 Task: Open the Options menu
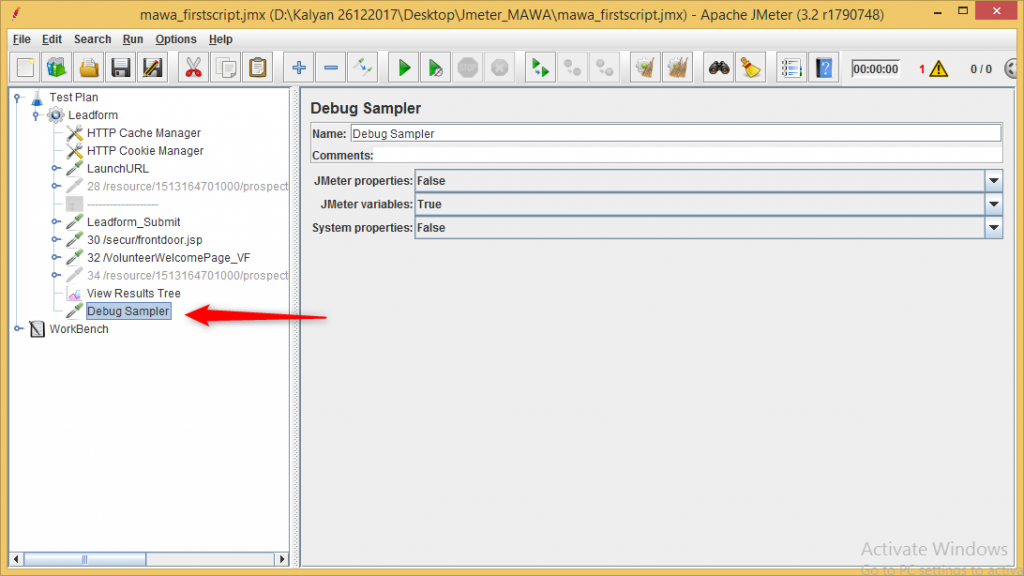click(175, 39)
